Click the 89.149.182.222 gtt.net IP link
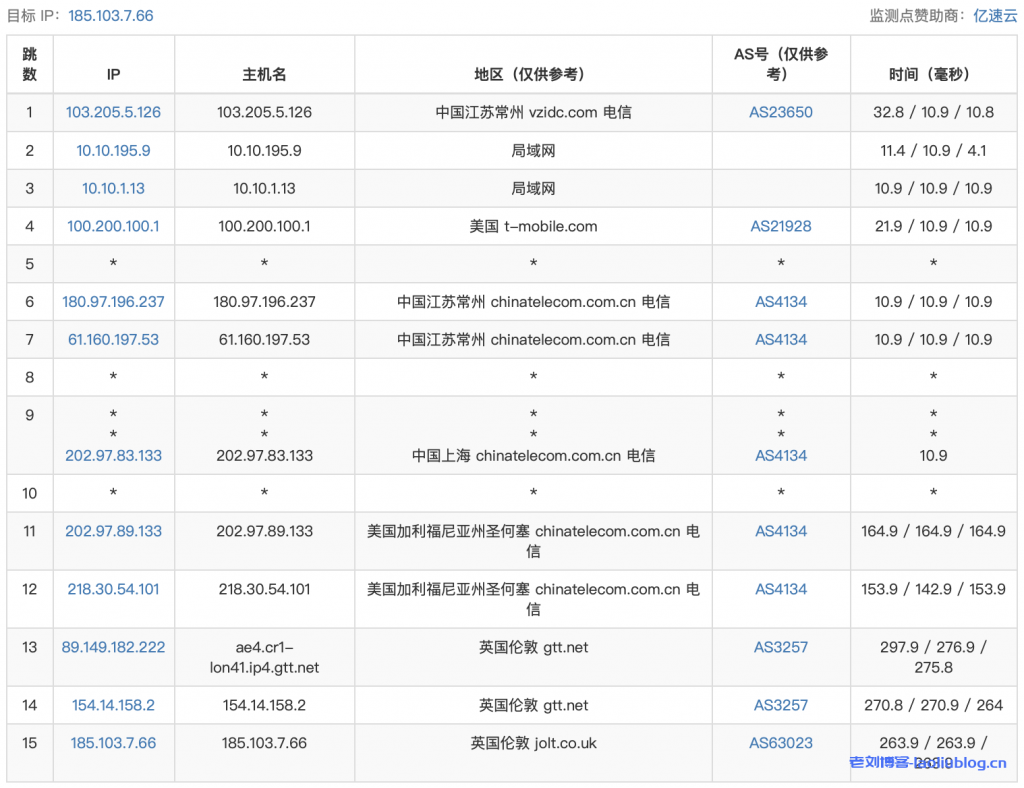 [x=113, y=647]
